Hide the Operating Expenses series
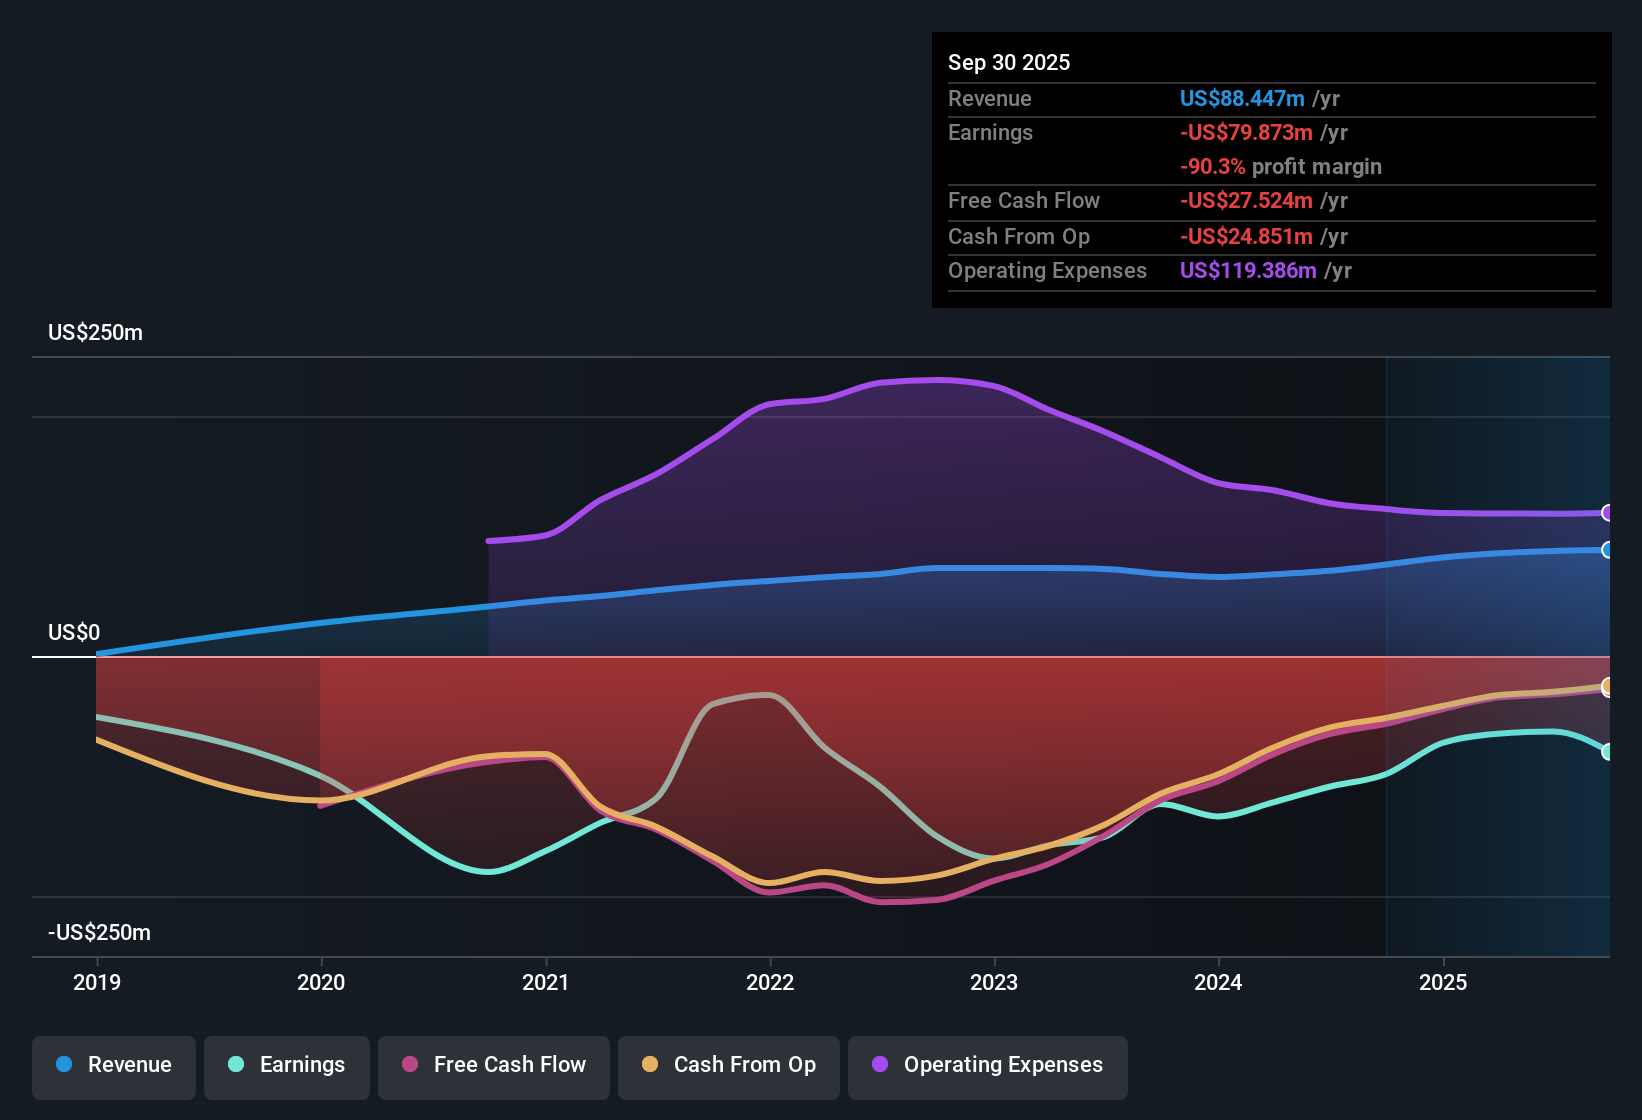The image size is (1642, 1120). point(988,1065)
